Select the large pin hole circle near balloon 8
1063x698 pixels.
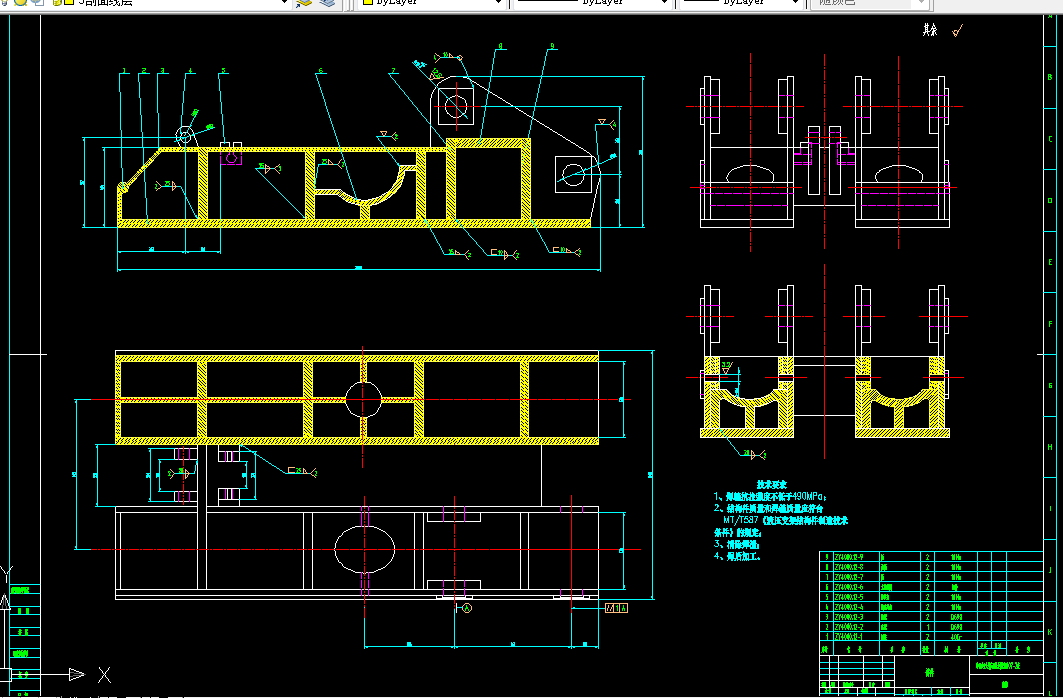[456, 106]
